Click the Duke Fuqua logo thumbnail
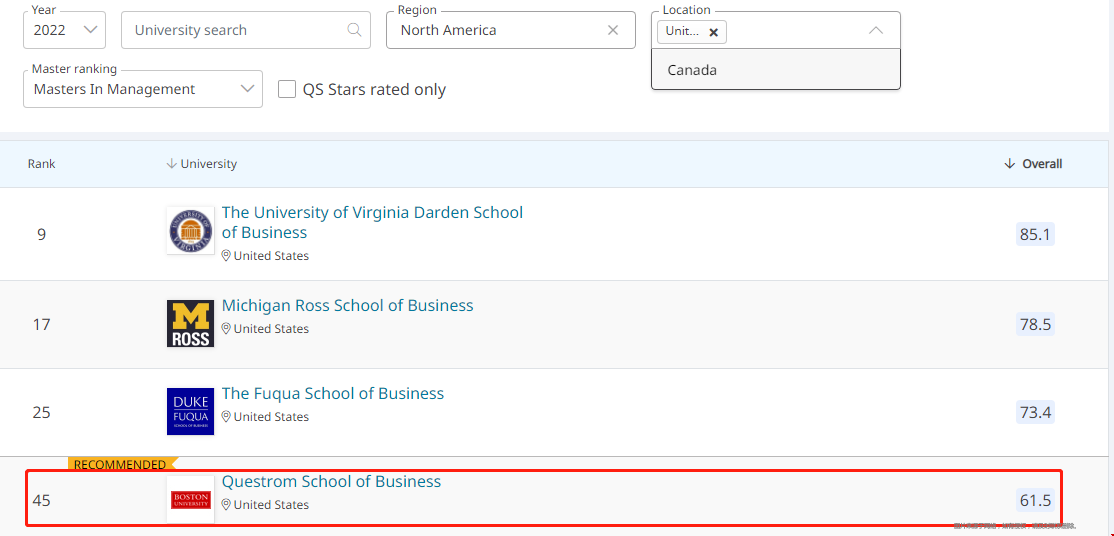Image resolution: width=1114 pixels, height=536 pixels. coord(190,412)
